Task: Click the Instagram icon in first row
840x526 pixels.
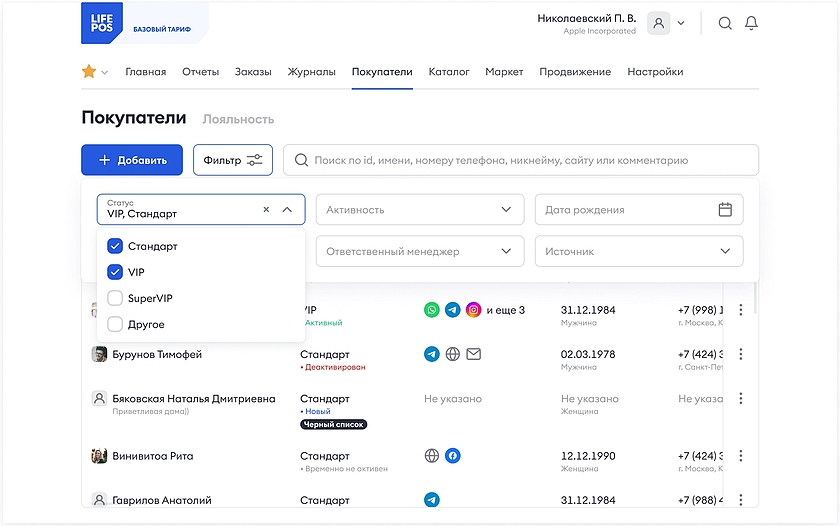Action: [474, 311]
